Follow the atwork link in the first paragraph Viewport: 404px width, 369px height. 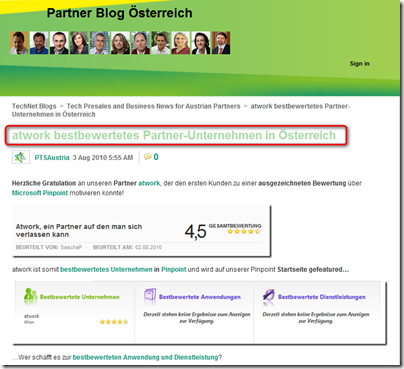[149, 183]
